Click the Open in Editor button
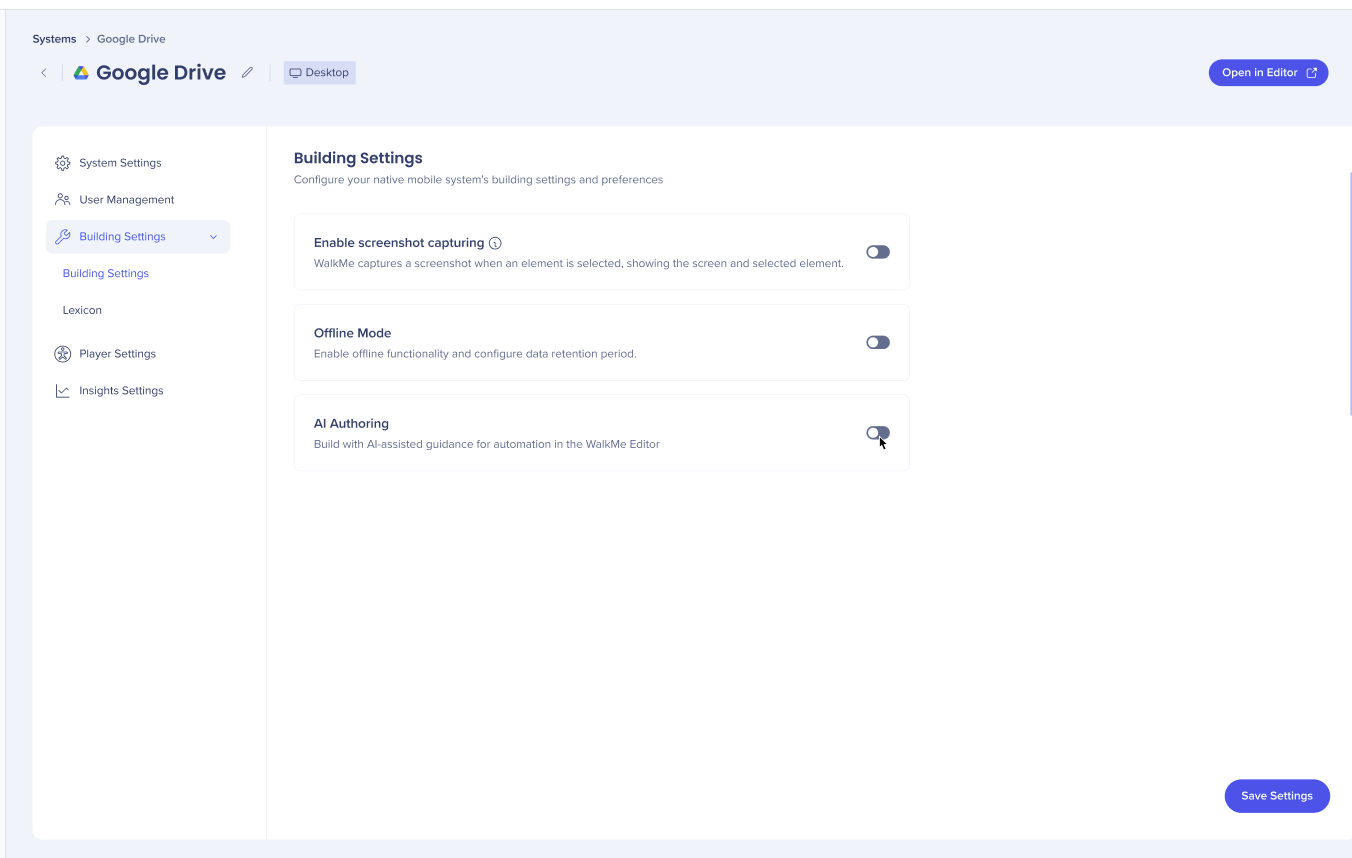The width and height of the screenshot is (1352, 858). point(1269,73)
